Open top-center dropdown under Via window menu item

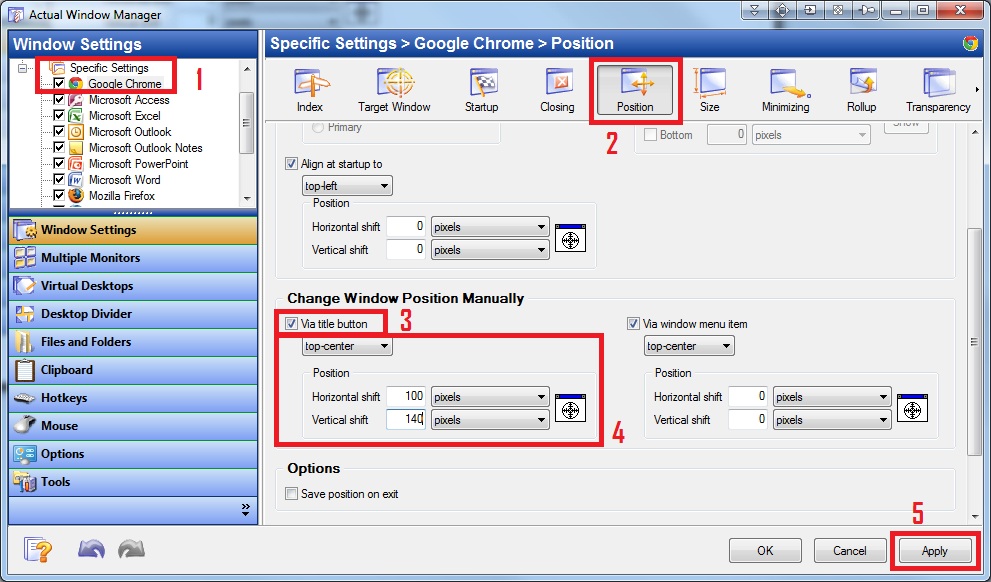pyautogui.click(x=689, y=346)
